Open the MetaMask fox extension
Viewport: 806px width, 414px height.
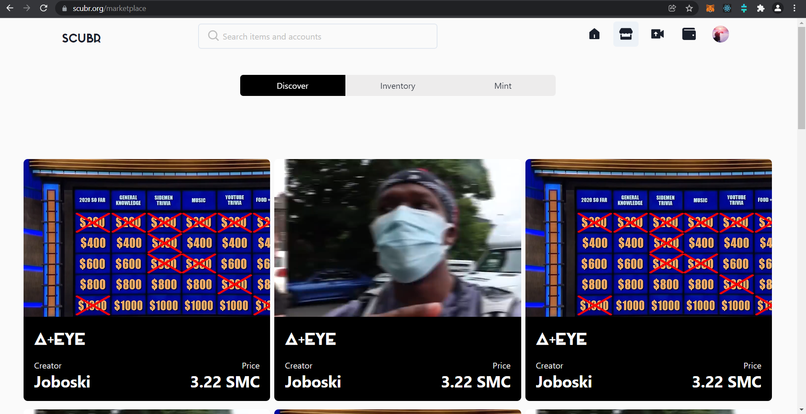point(710,8)
